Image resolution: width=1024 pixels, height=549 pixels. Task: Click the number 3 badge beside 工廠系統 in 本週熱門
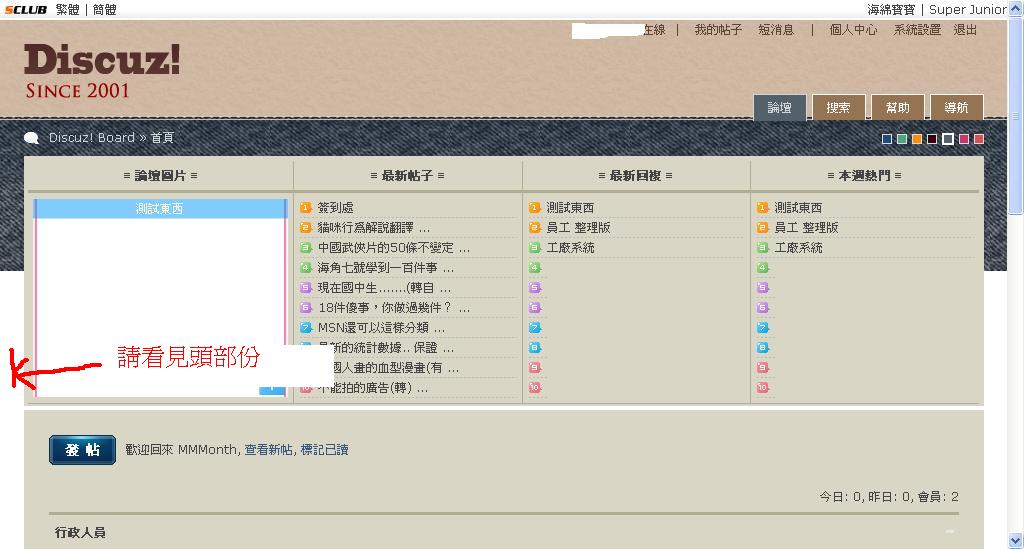(763, 248)
